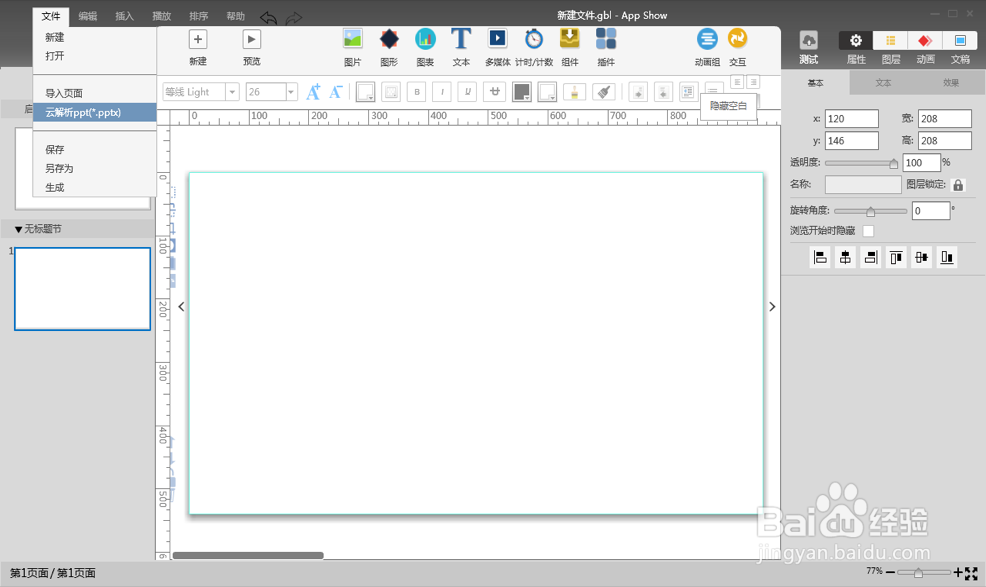This screenshot has width=986, height=587.
Task: Toggle italic formatting button
Action: point(442,92)
